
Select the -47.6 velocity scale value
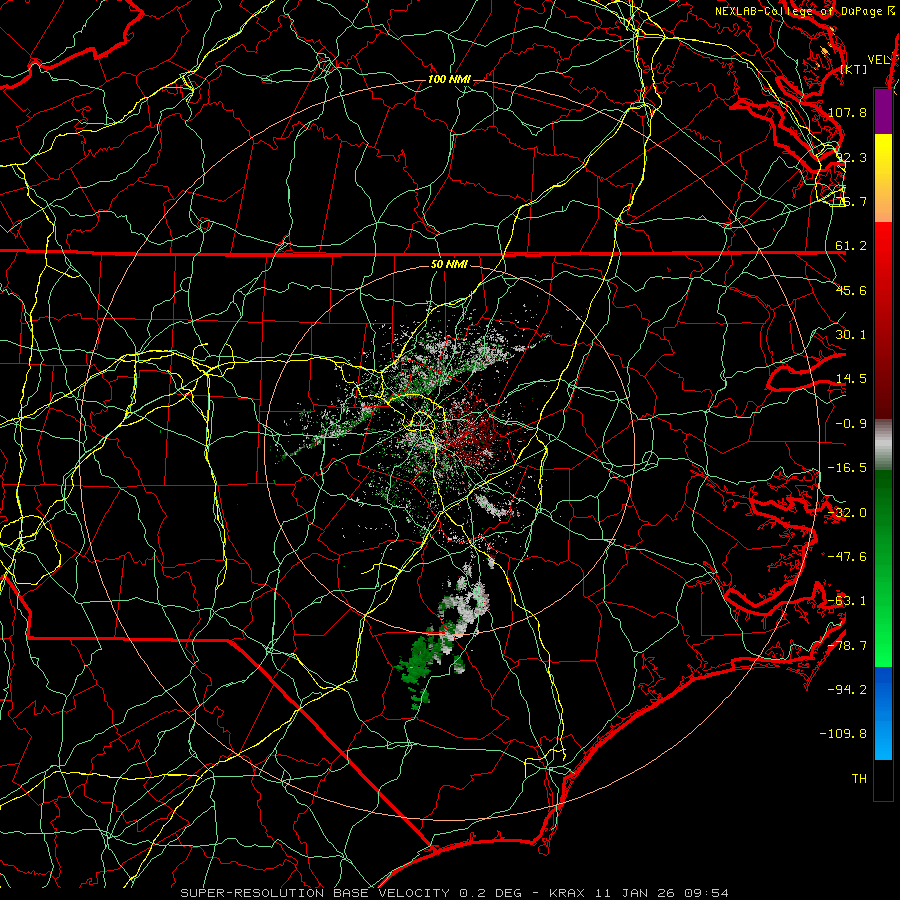tap(847, 557)
